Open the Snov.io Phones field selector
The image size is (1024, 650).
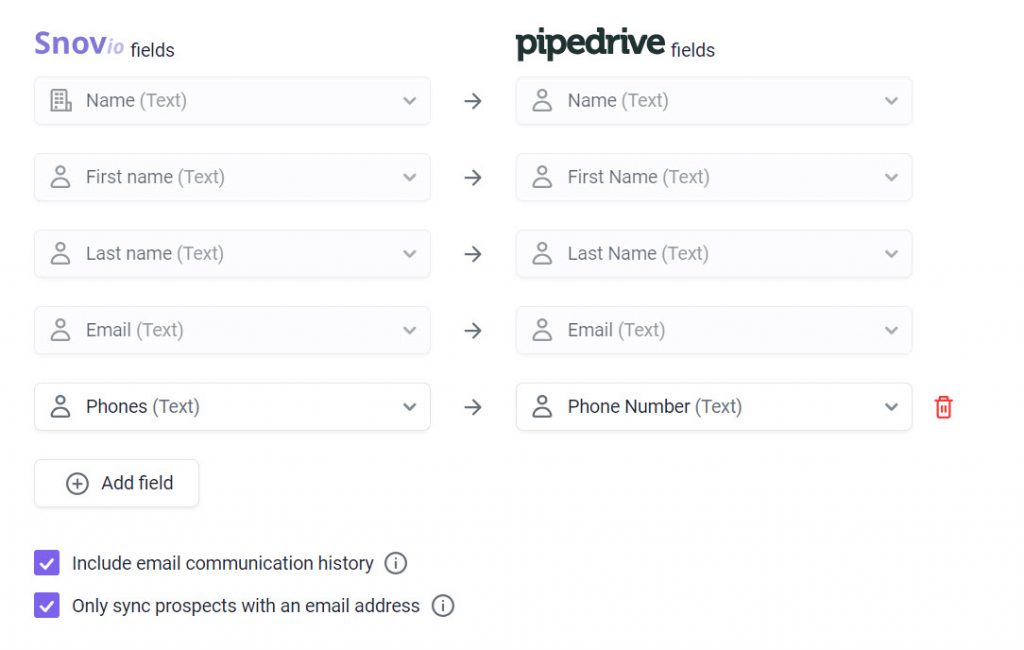pos(409,406)
